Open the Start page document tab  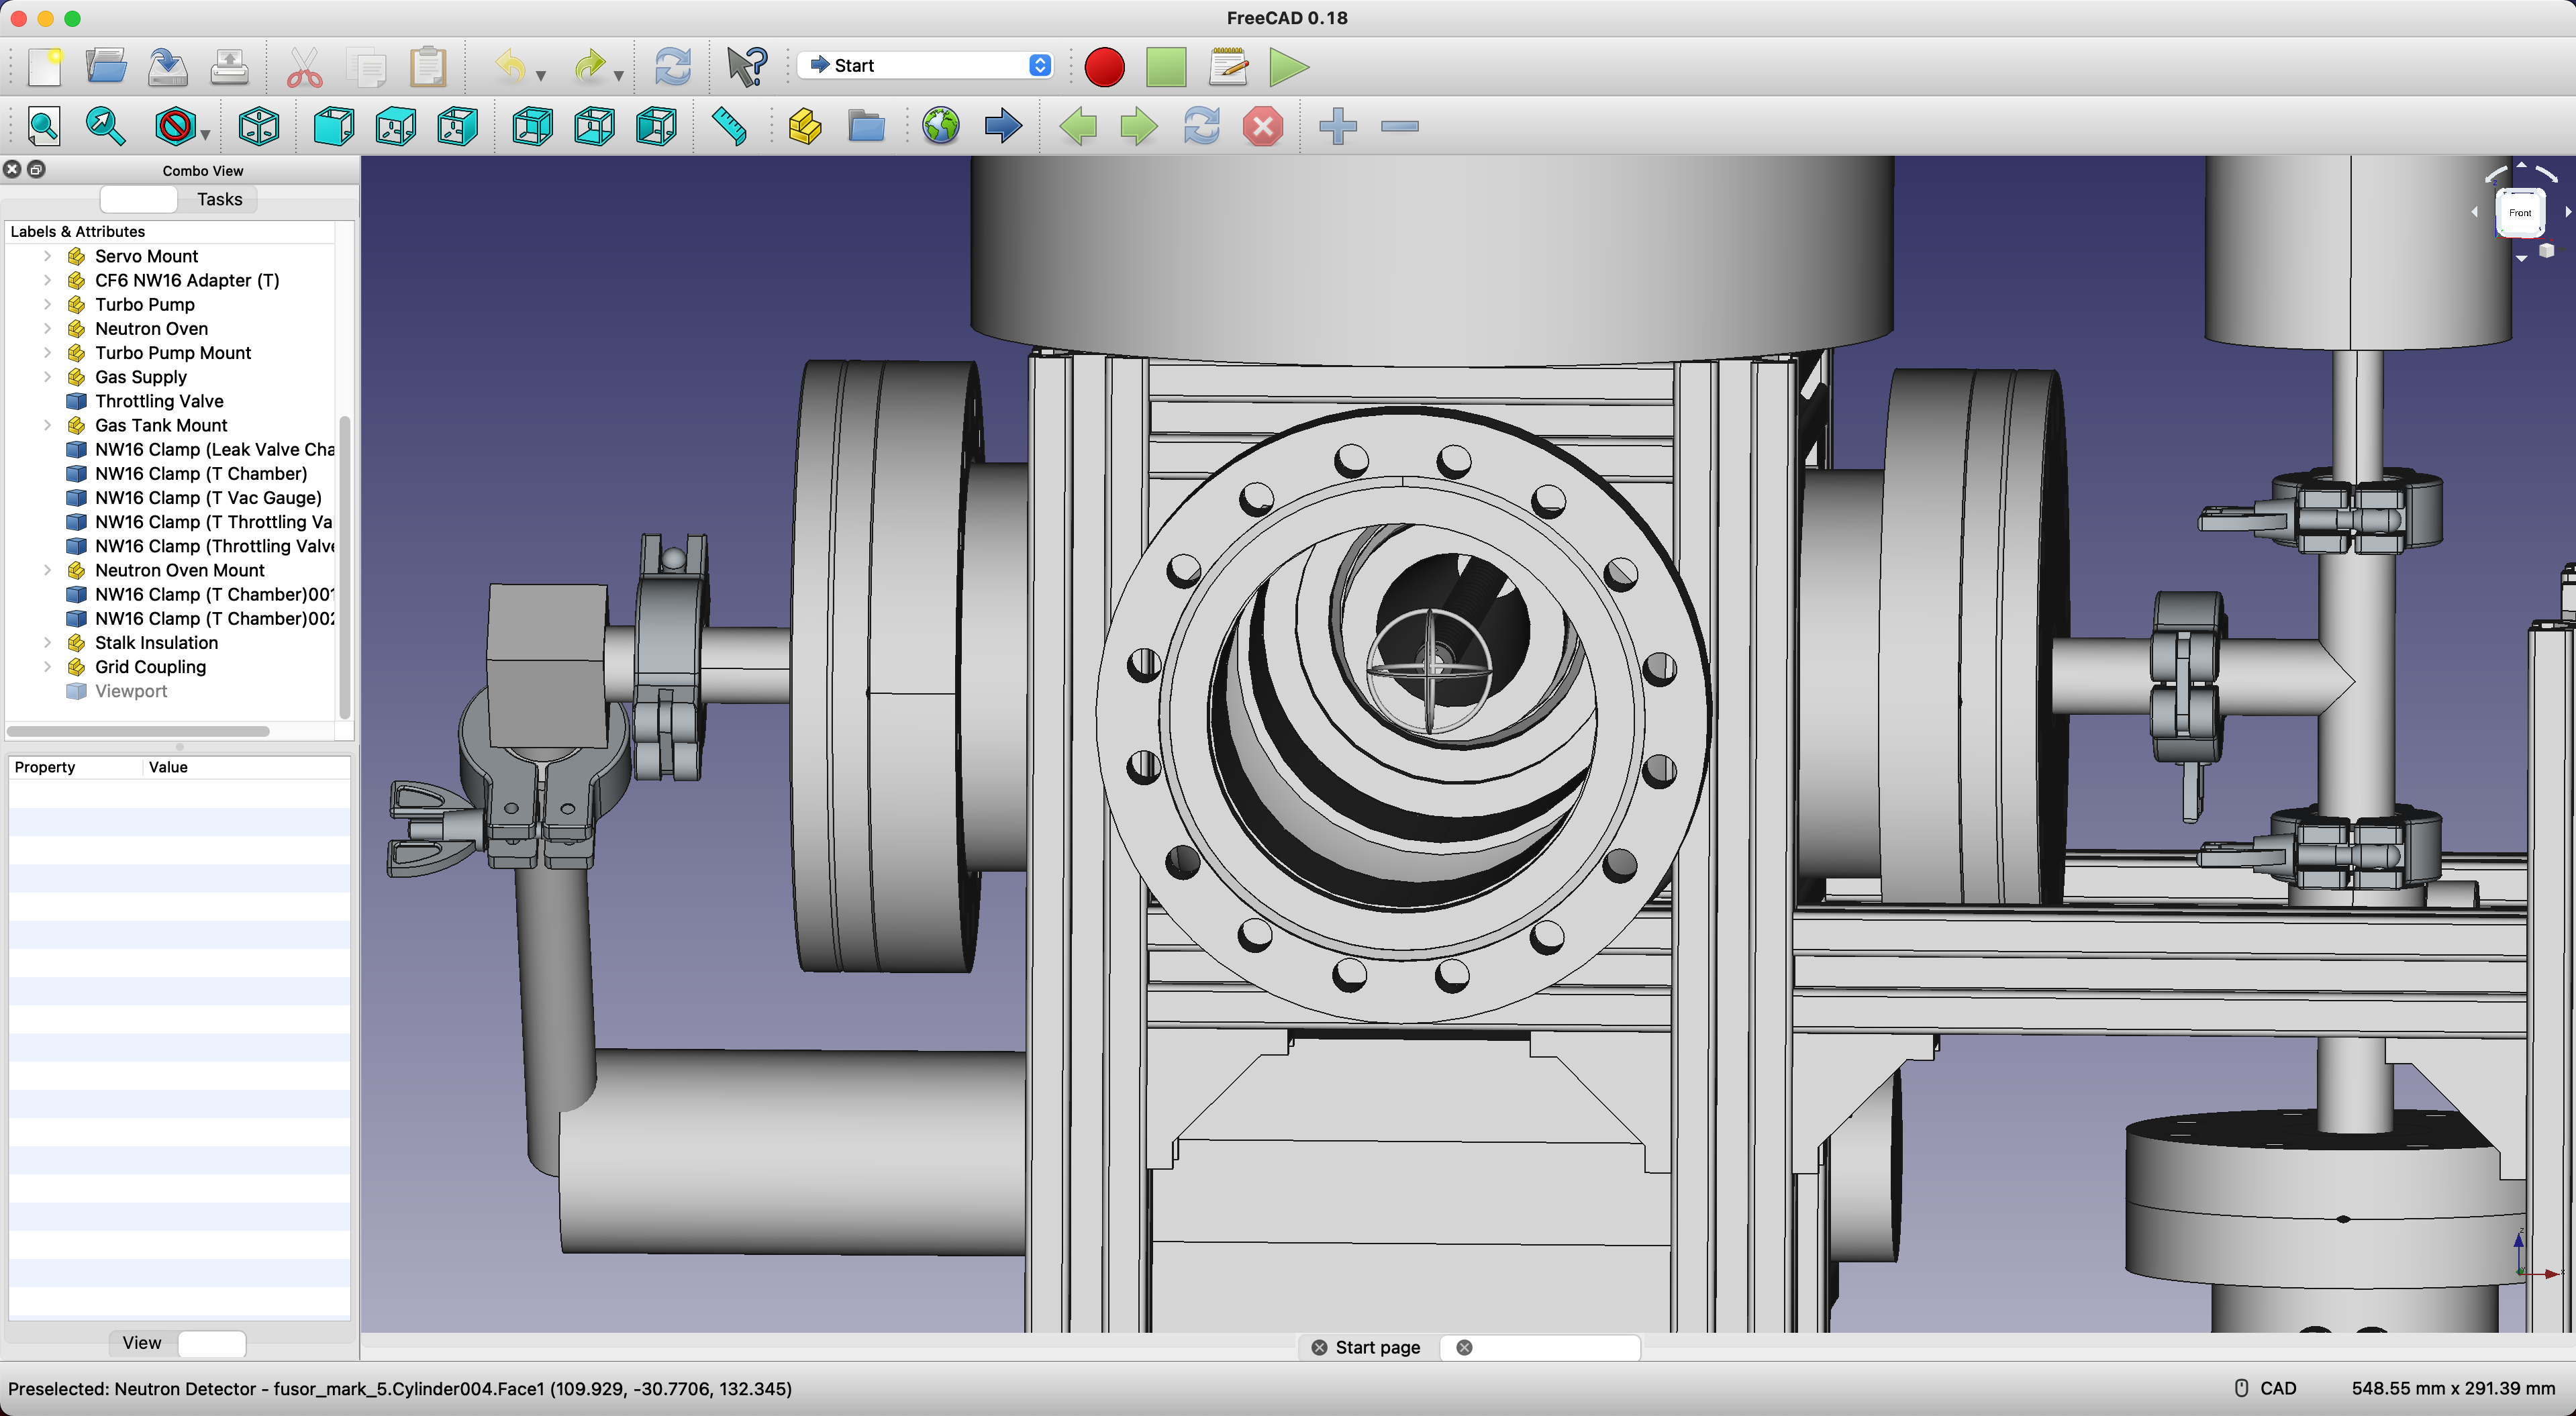coord(1378,1347)
